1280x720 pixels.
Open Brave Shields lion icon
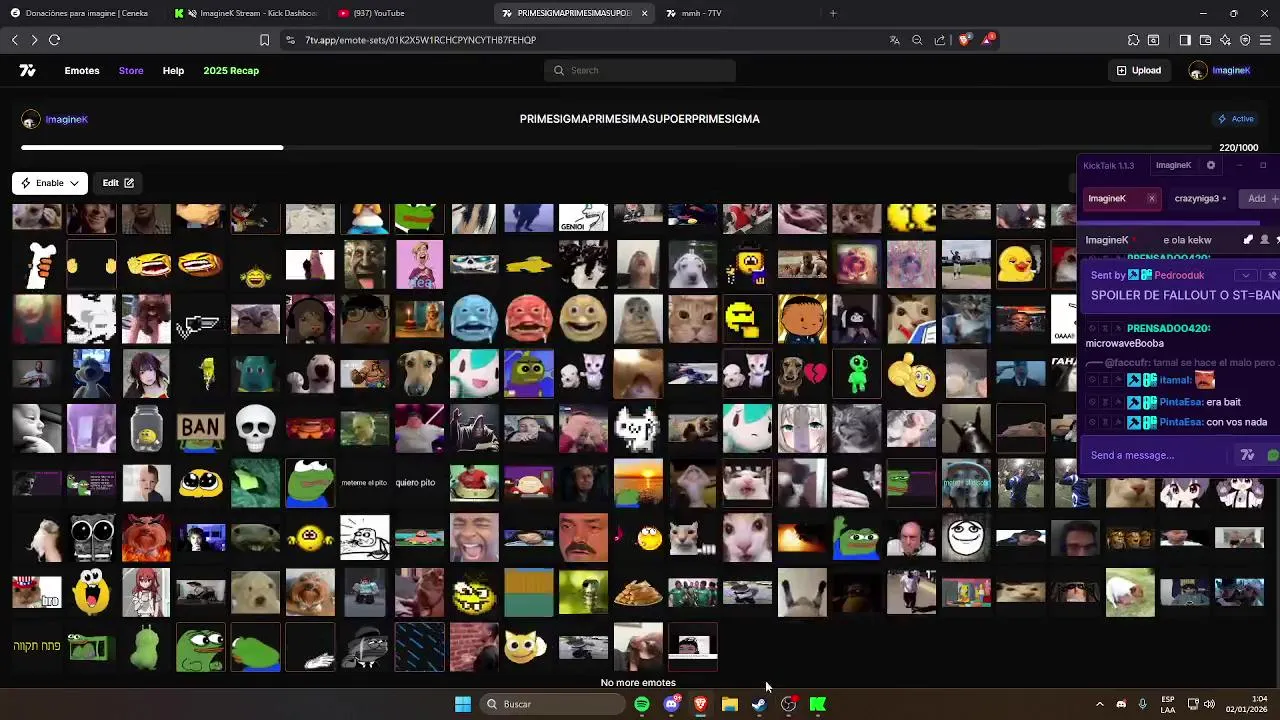coord(964,40)
